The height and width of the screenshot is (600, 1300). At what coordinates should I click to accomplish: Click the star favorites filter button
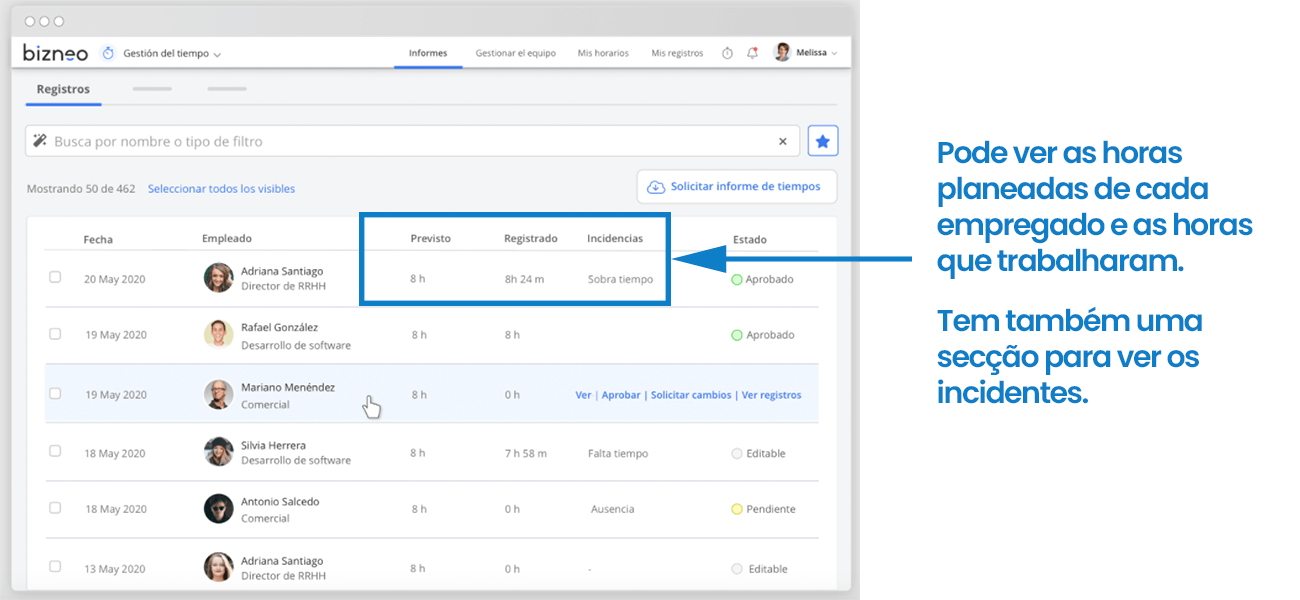click(823, 141)
